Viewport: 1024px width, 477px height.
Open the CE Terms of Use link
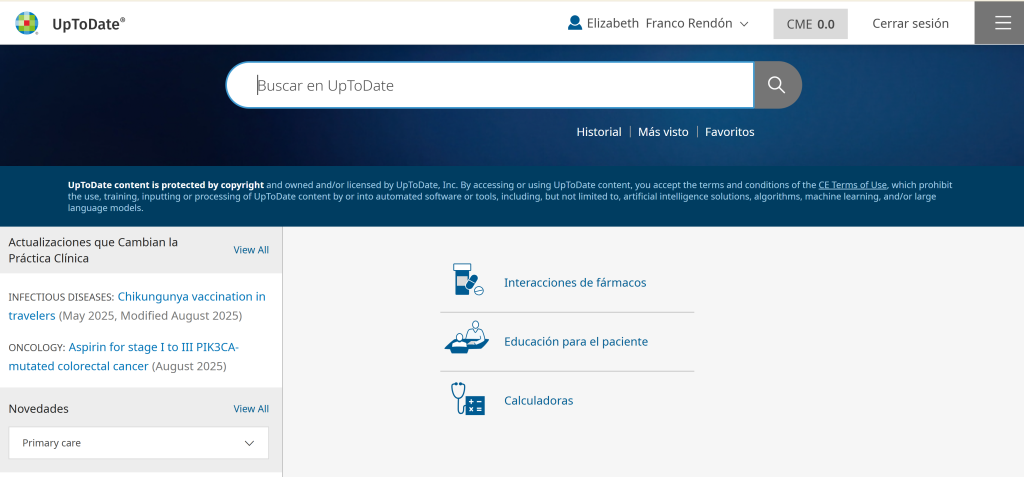(853, 185)
